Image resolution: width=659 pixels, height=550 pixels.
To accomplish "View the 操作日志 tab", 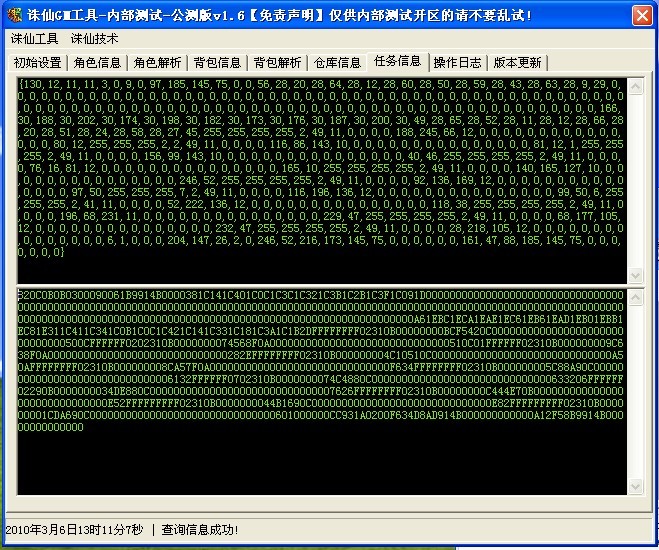I will click(457, 62).
